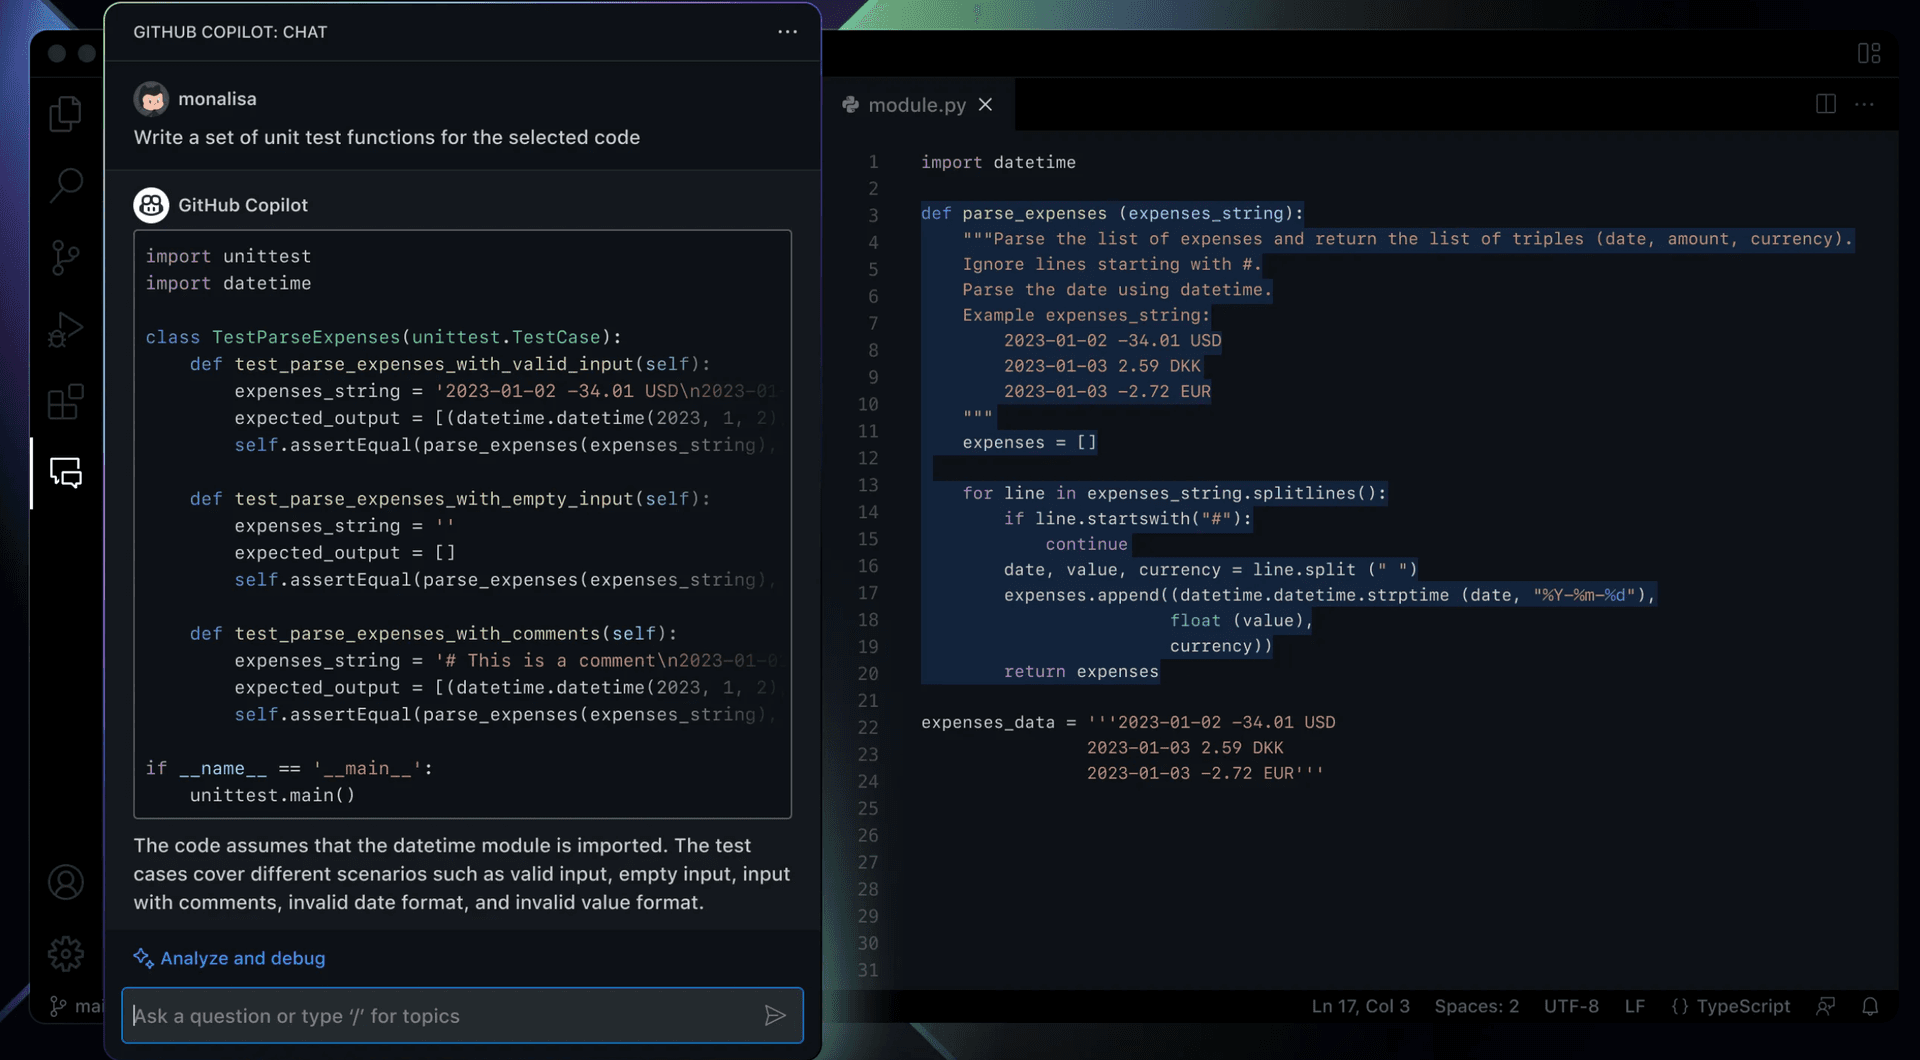
Task: Click 'Ignore lines starting with #.' docstring line
Action: click(1112, 264)
